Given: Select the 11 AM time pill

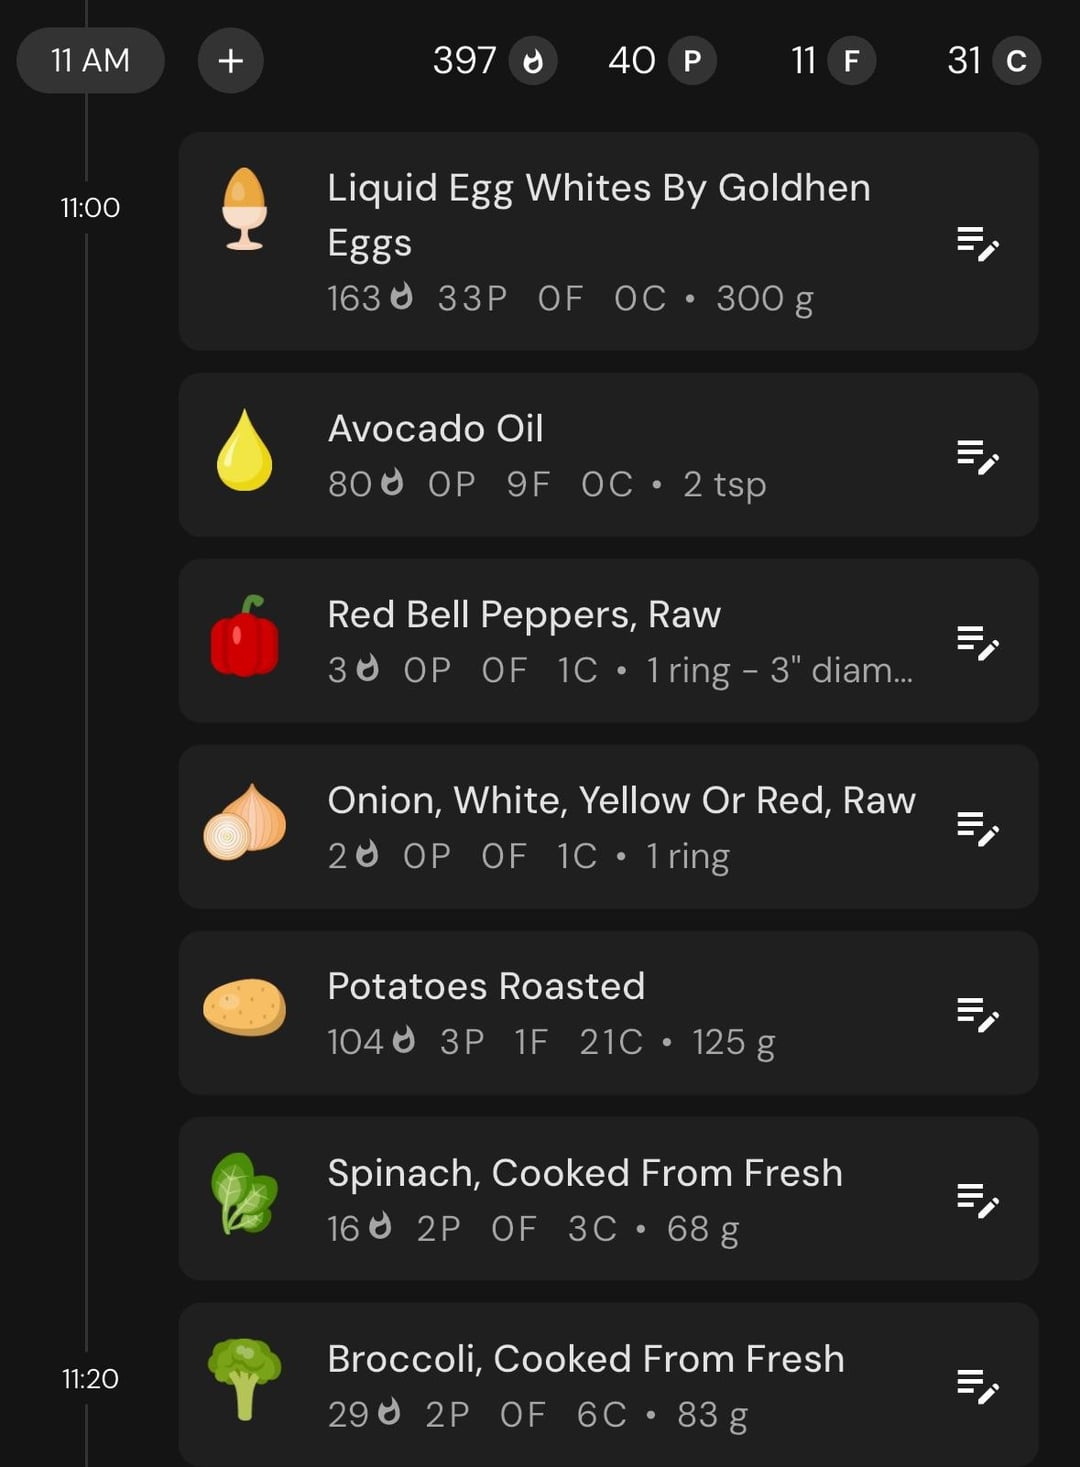Looking at the screenshot, I should tap(90, 61).
